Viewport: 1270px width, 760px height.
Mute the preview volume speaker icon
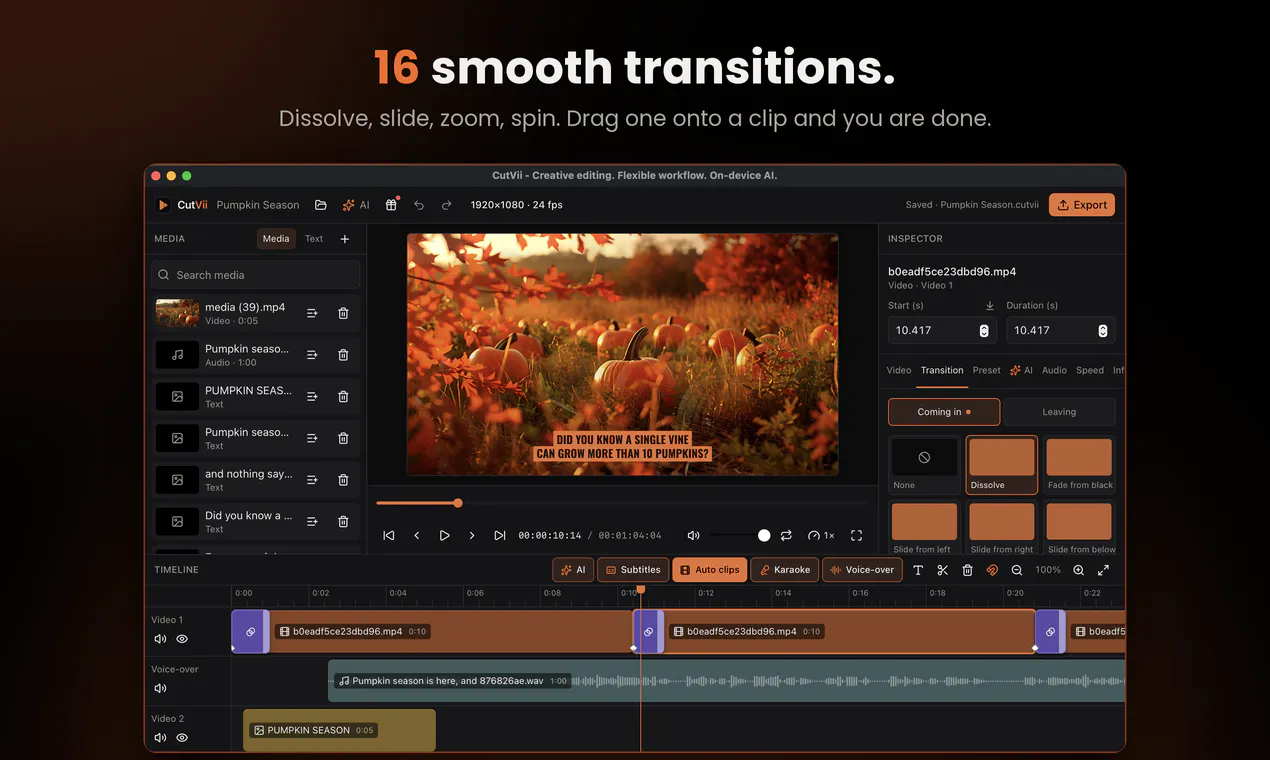(694, 536)
